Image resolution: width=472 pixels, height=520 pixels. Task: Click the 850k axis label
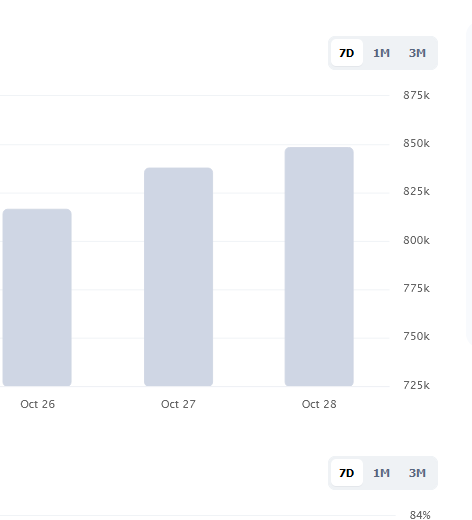pos(416,143)
